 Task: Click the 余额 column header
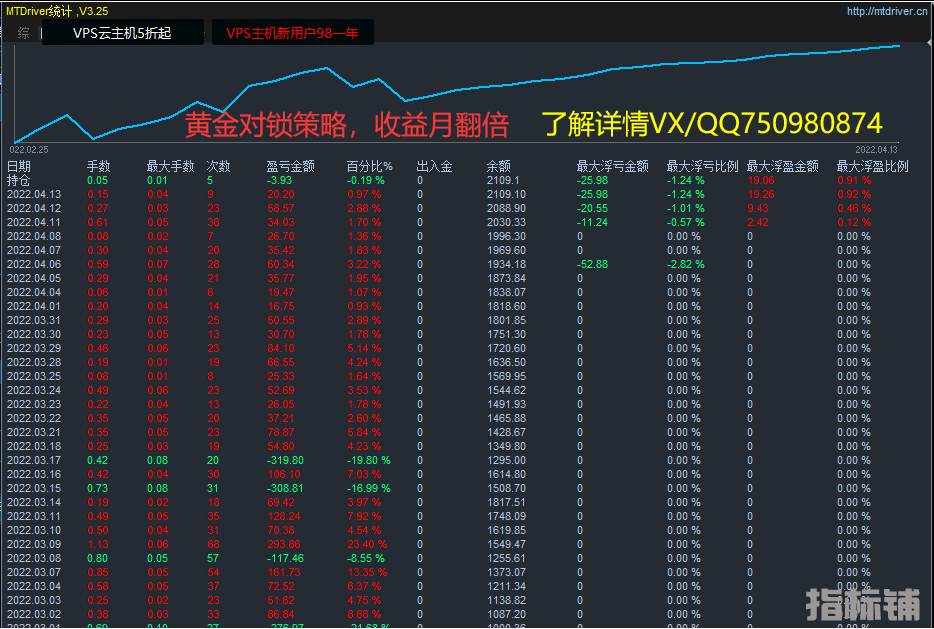(498, 166)
